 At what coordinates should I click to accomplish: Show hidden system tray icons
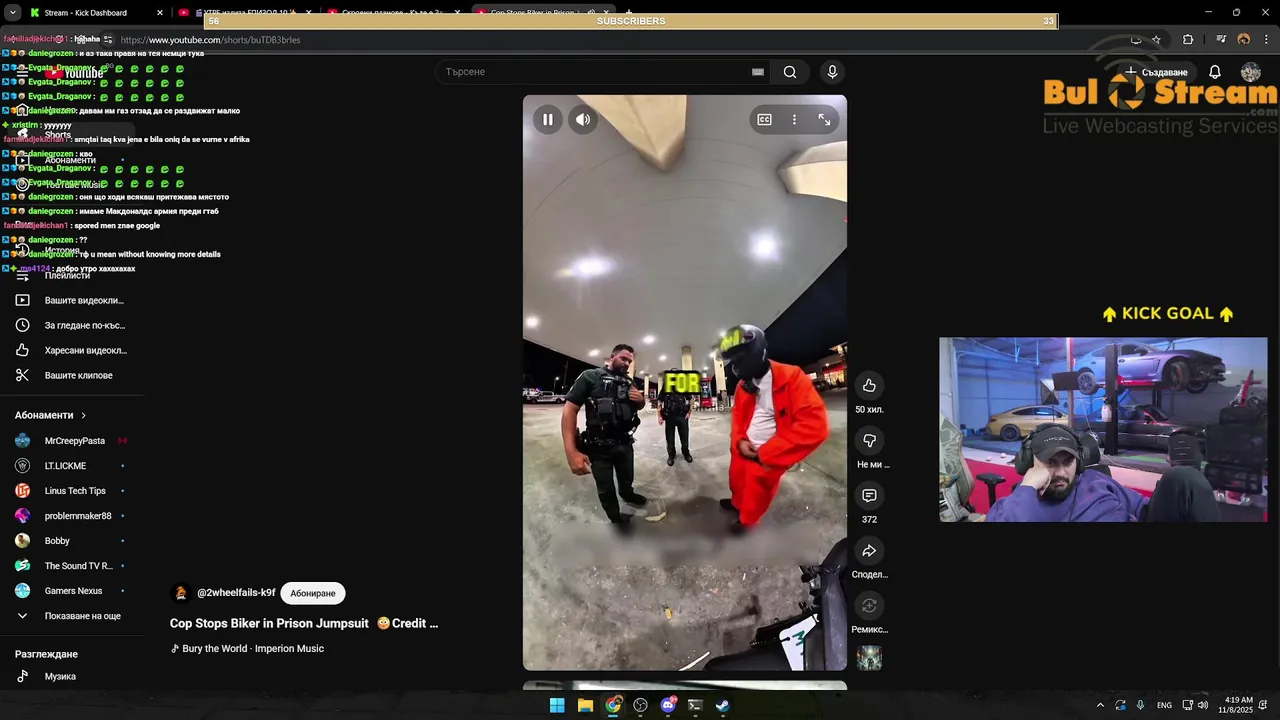click(1100, 705)
